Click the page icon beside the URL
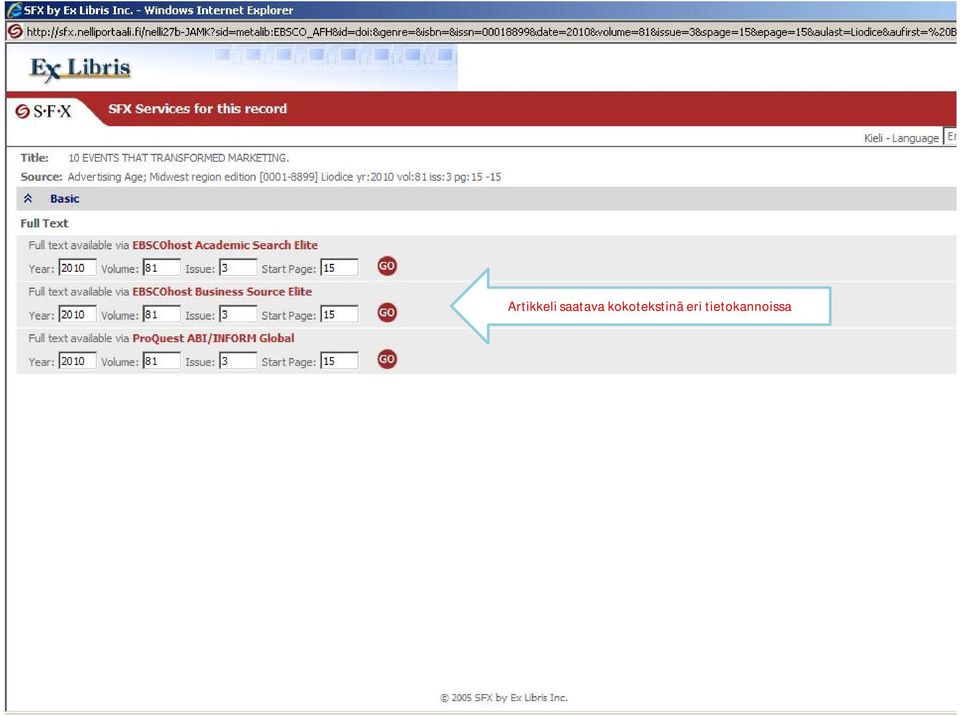Viewport: 960px width, 716px height. click(15, 31)
